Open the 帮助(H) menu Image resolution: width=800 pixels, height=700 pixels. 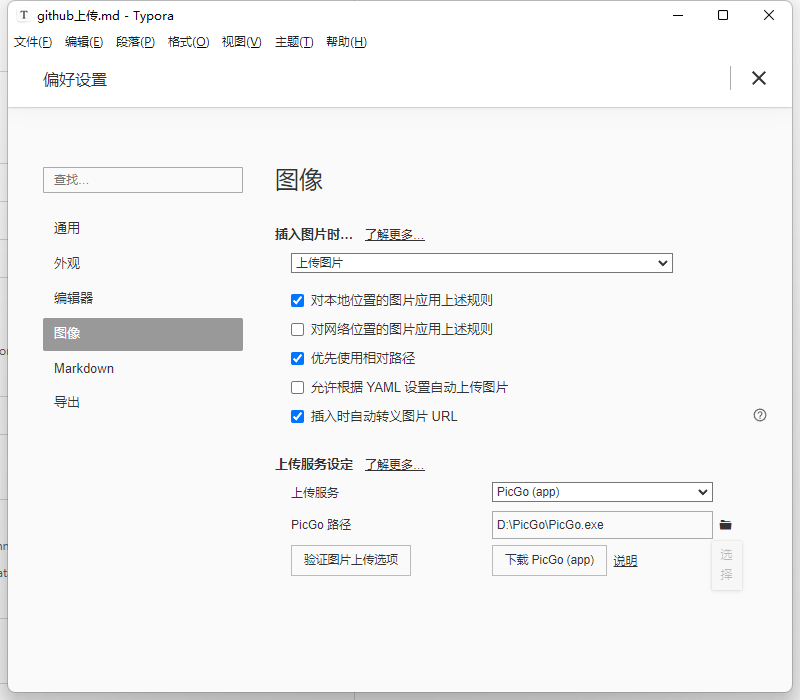click(x=346, y=42)
